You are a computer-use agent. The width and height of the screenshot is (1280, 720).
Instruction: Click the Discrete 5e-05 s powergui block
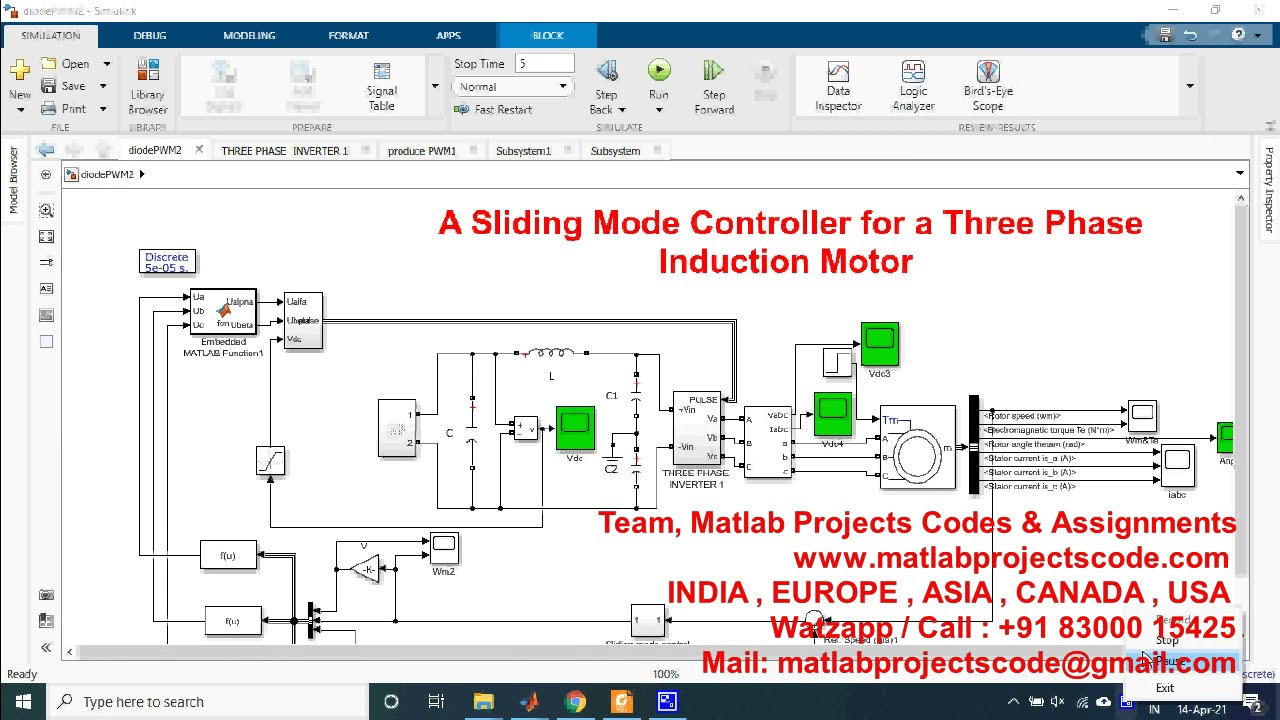[x=166, y=262]
